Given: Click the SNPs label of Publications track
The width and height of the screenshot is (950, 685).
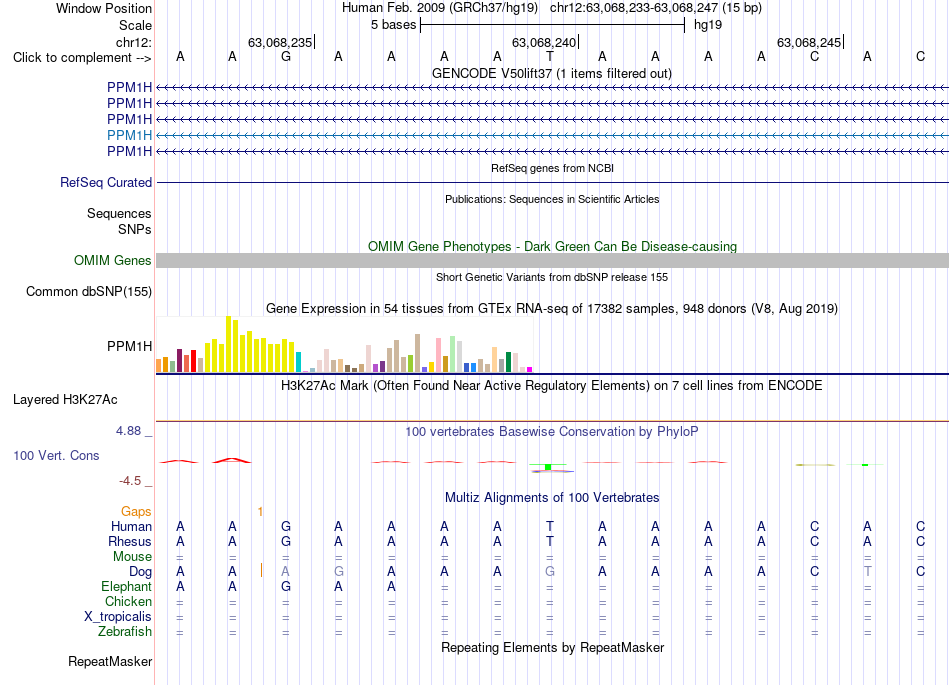Looking at the screenshot, I should [x=135, y=230].
